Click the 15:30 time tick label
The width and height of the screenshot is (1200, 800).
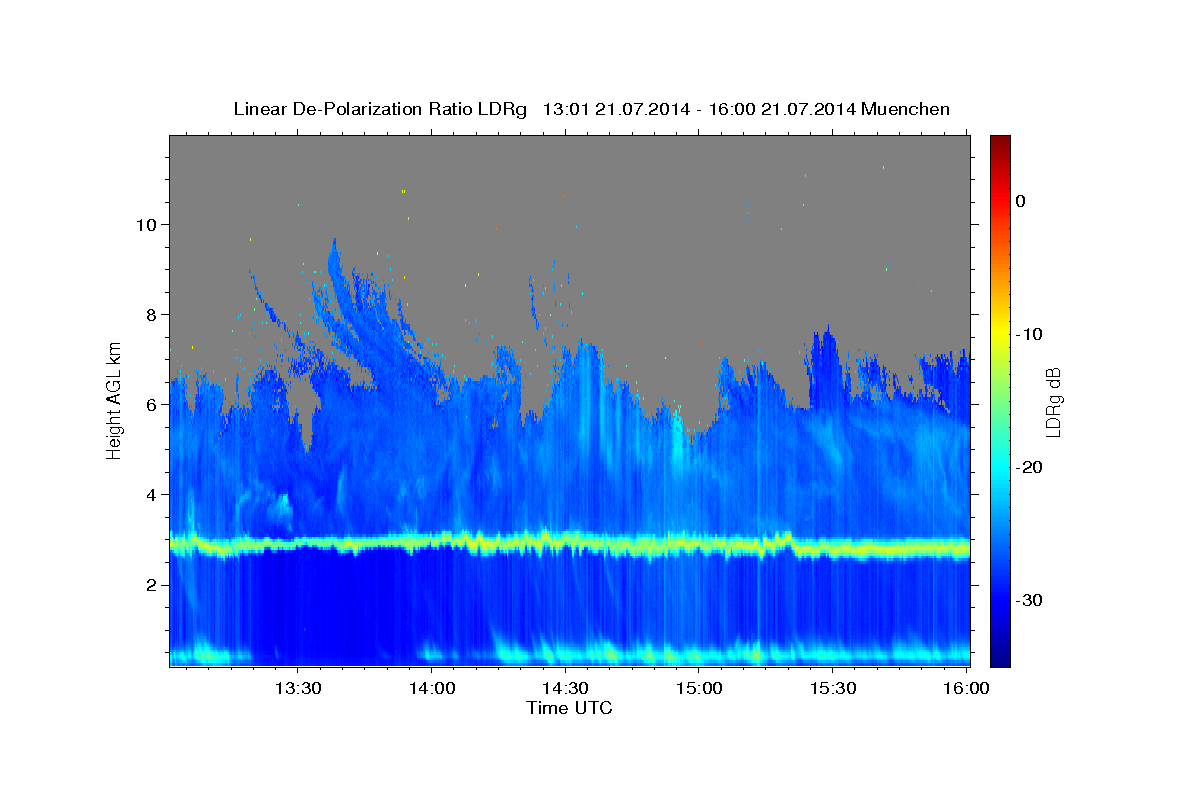click(832, 688)
